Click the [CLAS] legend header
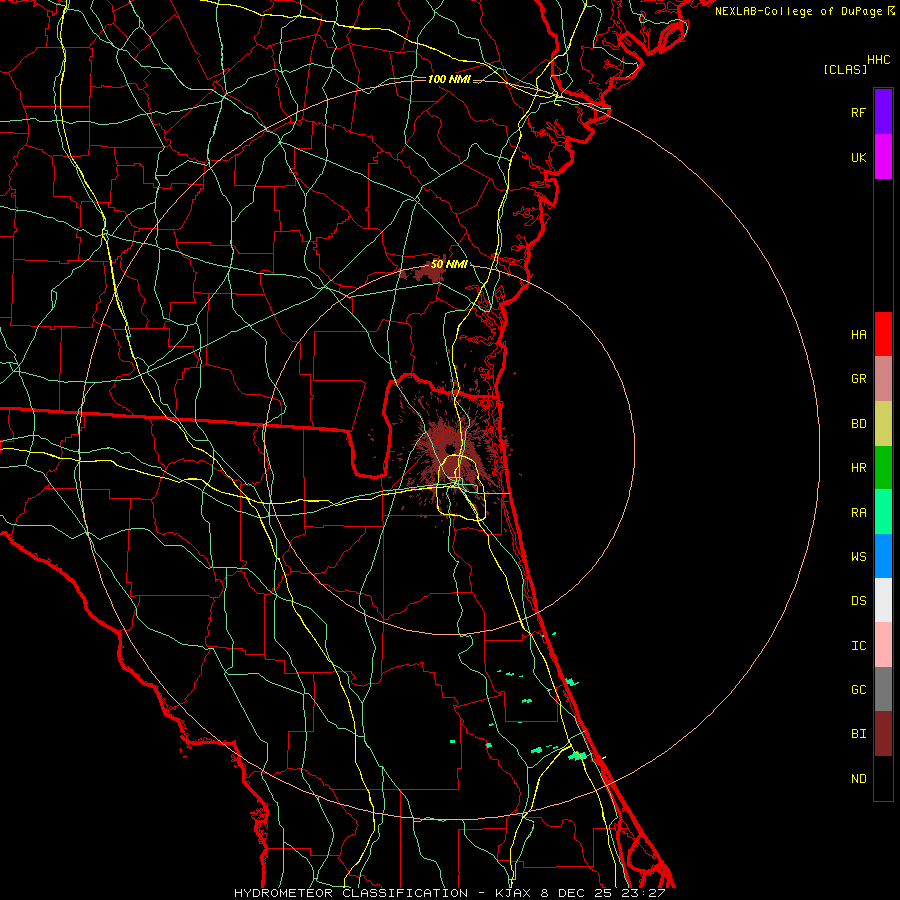Image resolution: width=900 pixels, height=900 pixels. point(845,69)
